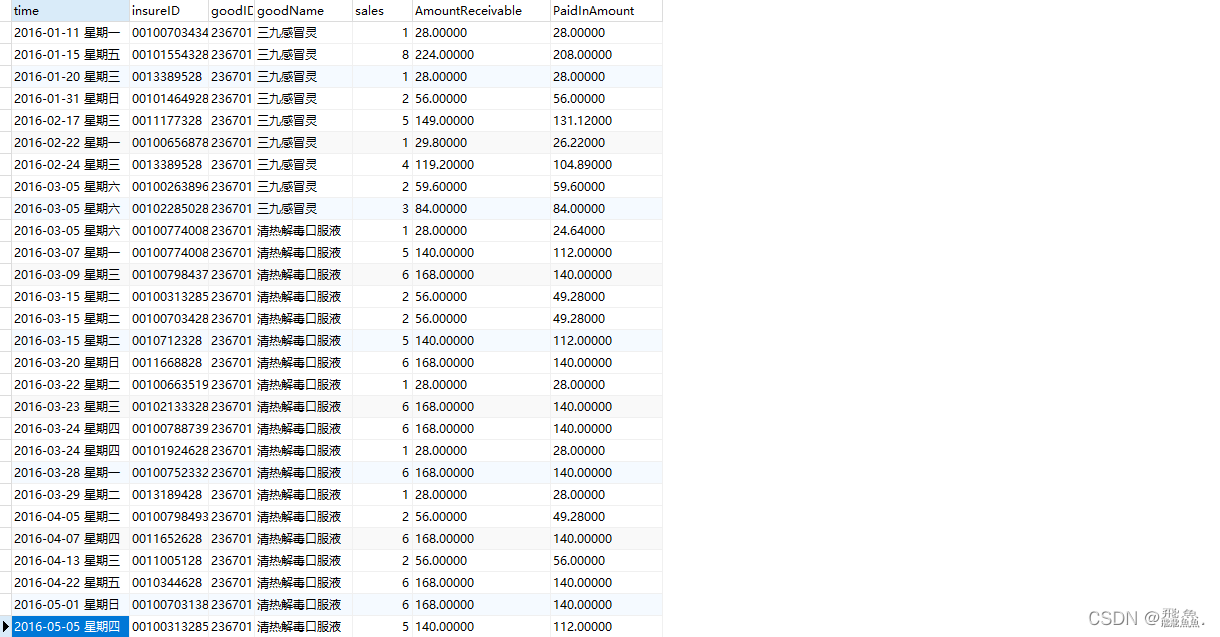Click AmountReceivable value 29.80000
The height and width of the screenshot is (637, 1220).
pos(441,143)
